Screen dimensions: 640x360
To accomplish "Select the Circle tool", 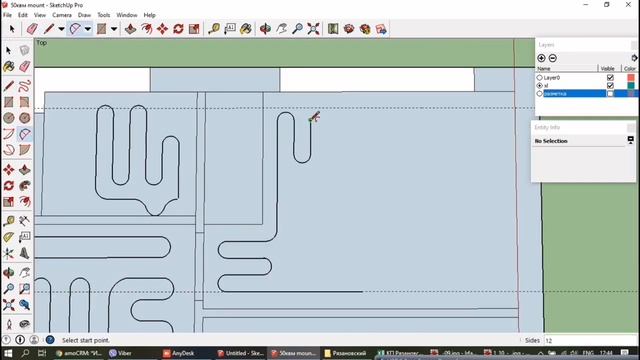I will (9, 118).
